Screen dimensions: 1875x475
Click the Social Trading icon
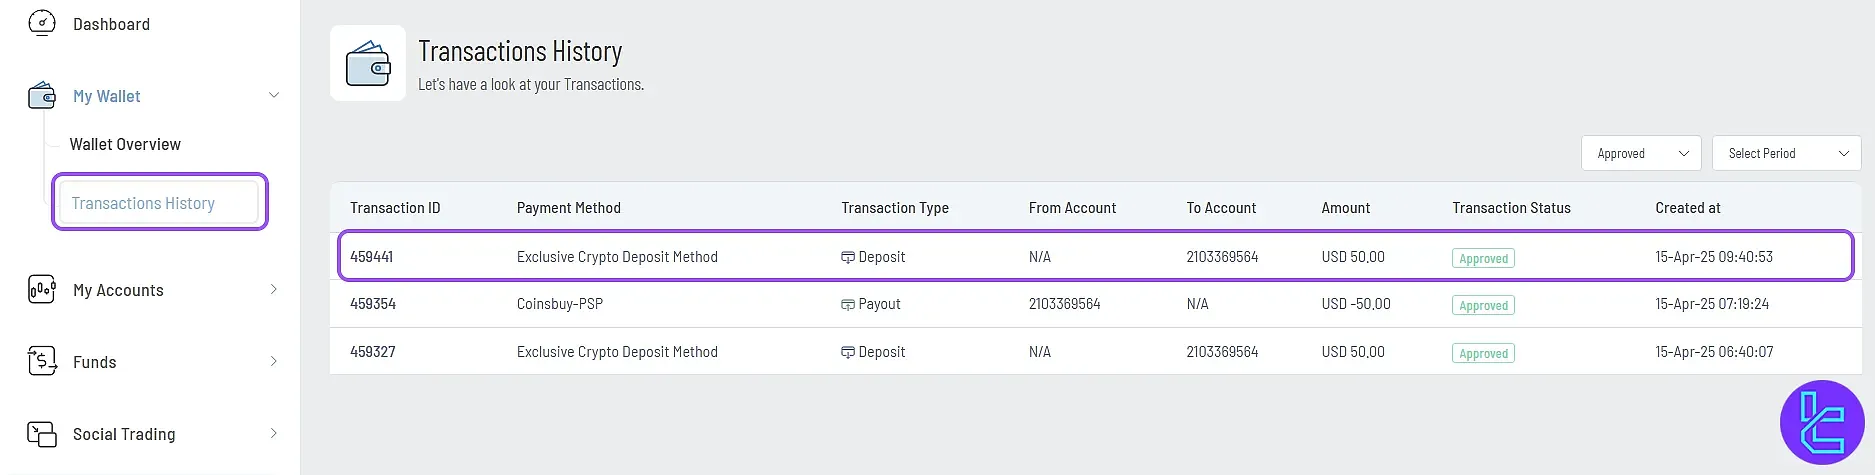coord(42,434)
